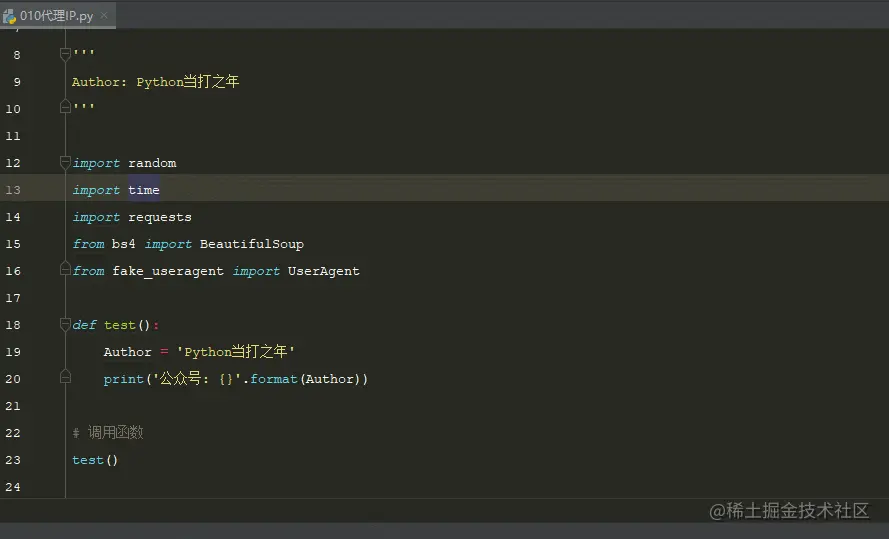
Task: Click 'fake_useragent' on line 16
Action: click(x=168, y=271)
